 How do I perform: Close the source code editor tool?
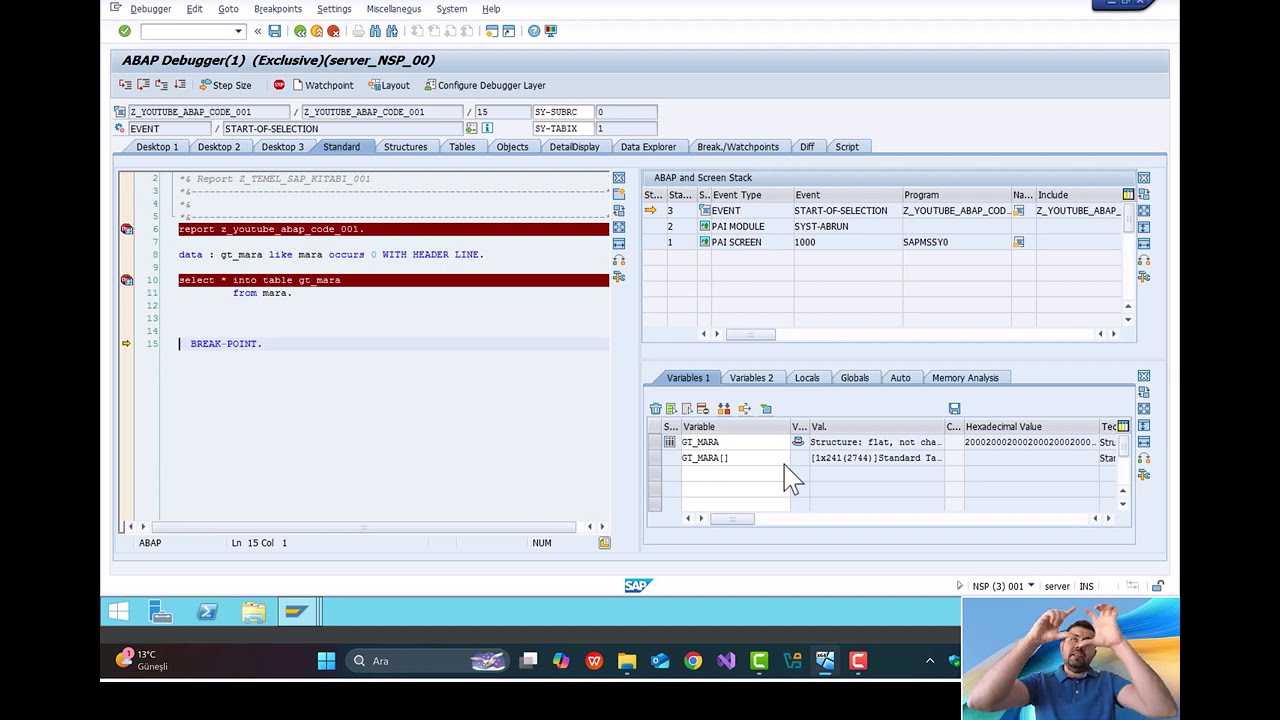point(619,178)
